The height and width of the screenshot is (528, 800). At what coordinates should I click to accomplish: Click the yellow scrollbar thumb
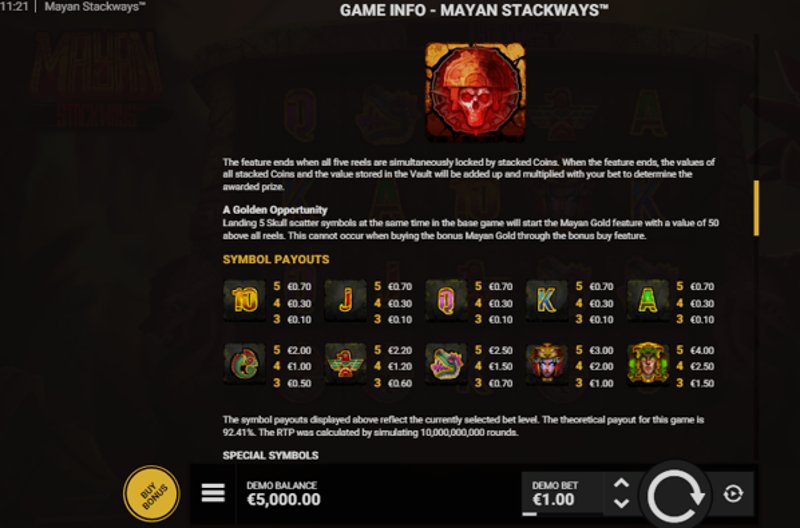click(x=756, y=208)
